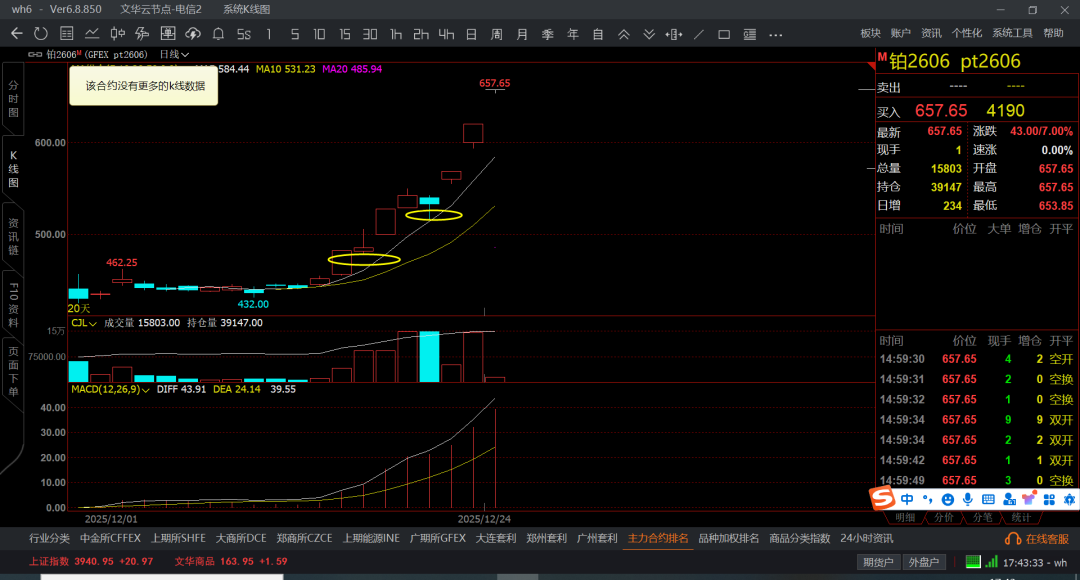
Task: Select the 15-minute period button
Action: click(344, 34)
